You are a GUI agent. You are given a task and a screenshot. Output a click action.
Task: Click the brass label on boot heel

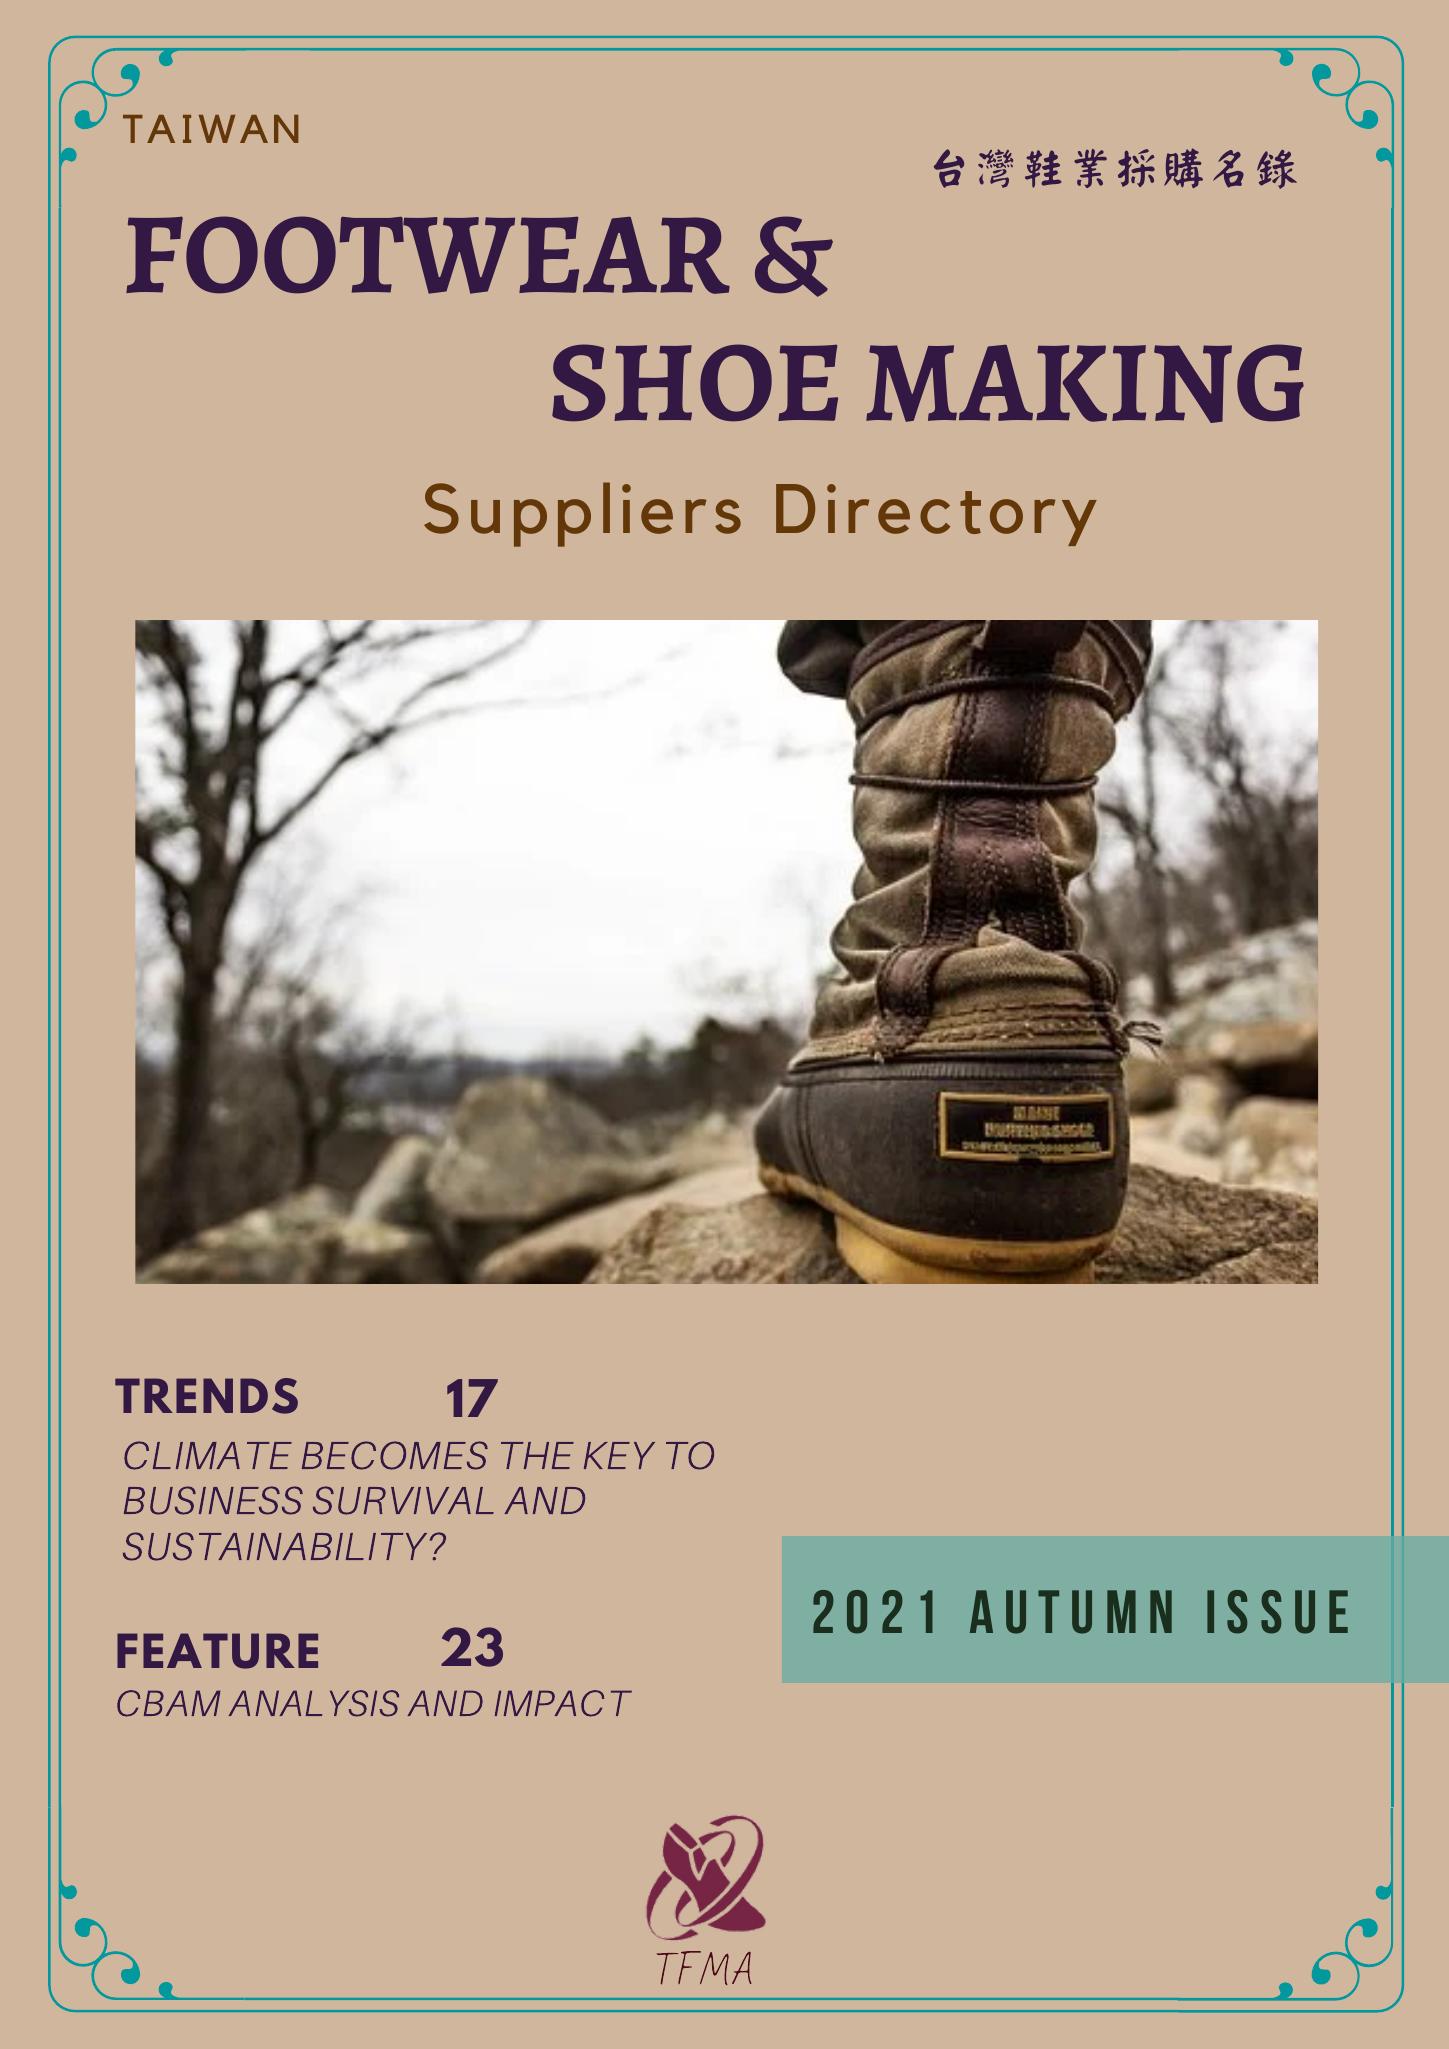click(x=1026, y=1125)
